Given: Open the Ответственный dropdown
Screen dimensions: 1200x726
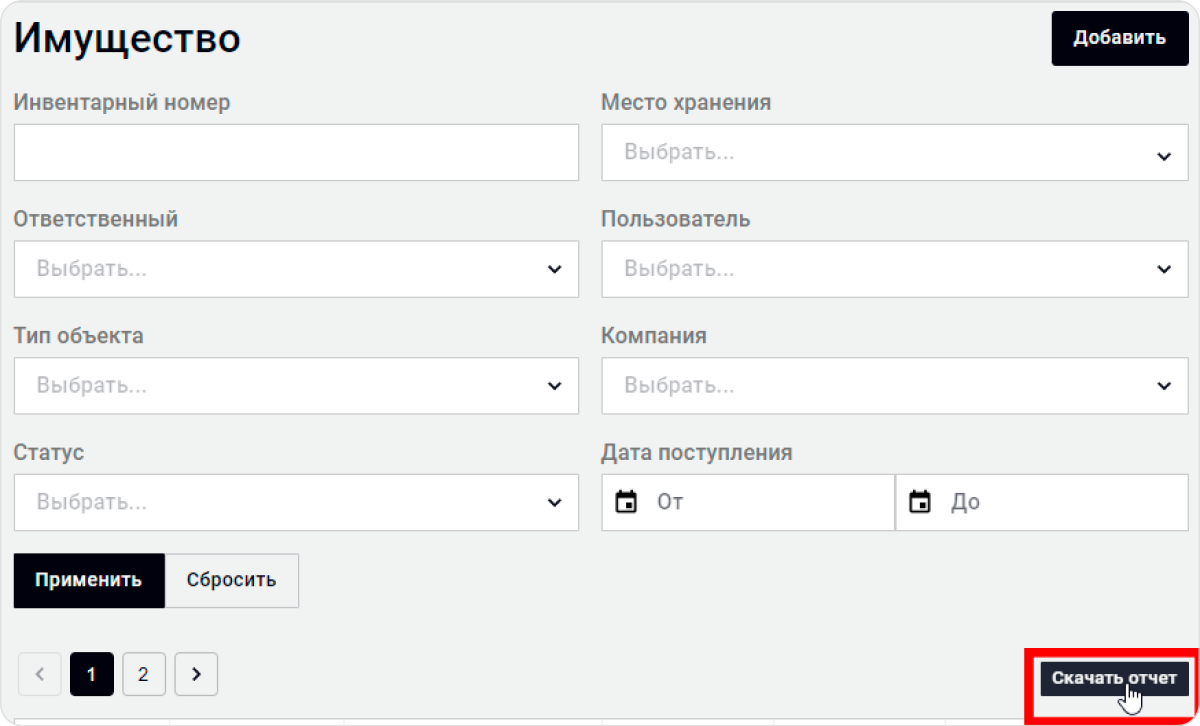Looking at the screenshot, I should click(296, 269).
